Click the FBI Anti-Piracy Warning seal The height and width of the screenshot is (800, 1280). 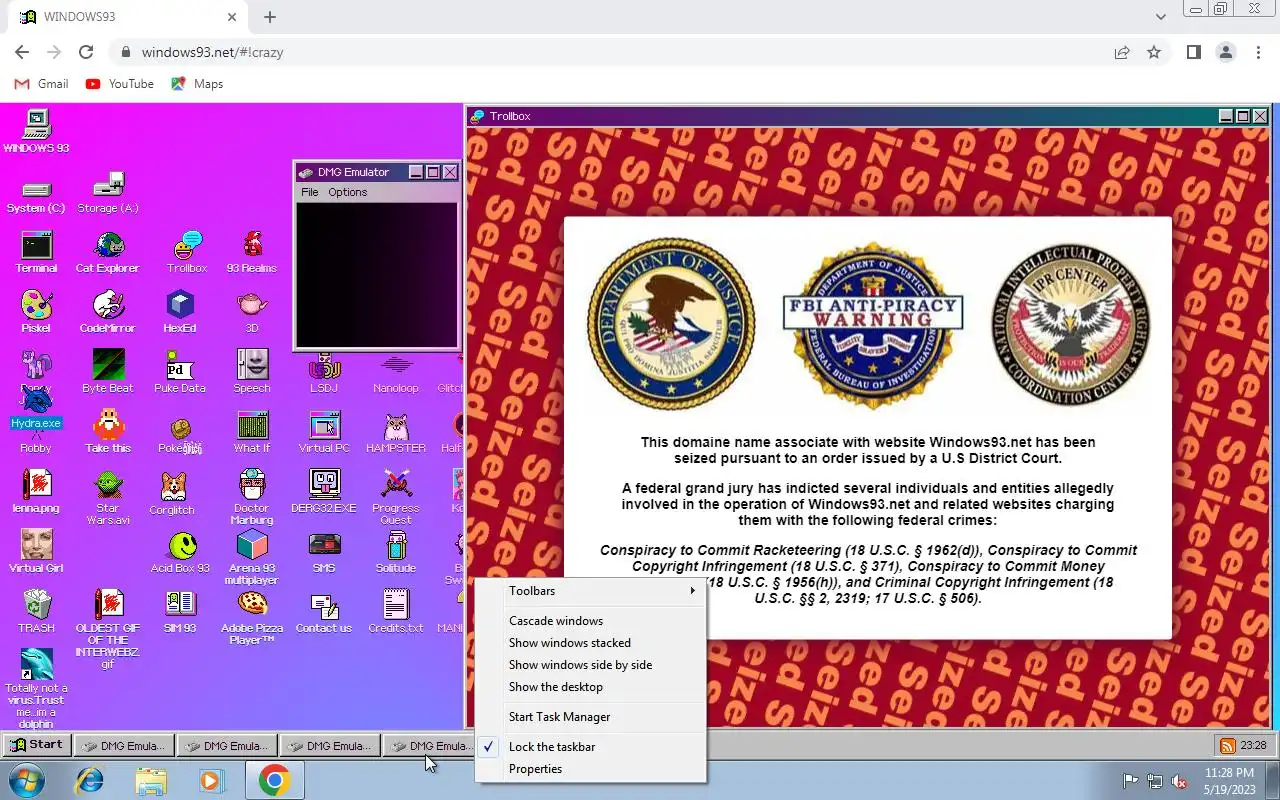click(873, 325)
